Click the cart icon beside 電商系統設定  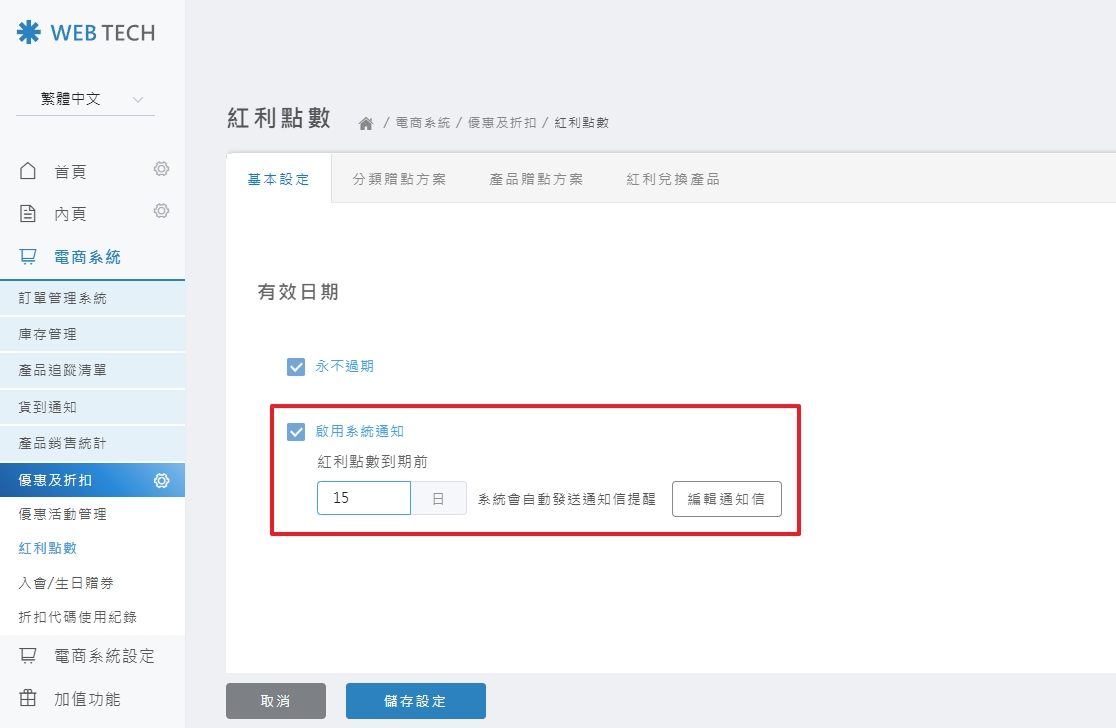pyautogui.click(x=29, y=655)
